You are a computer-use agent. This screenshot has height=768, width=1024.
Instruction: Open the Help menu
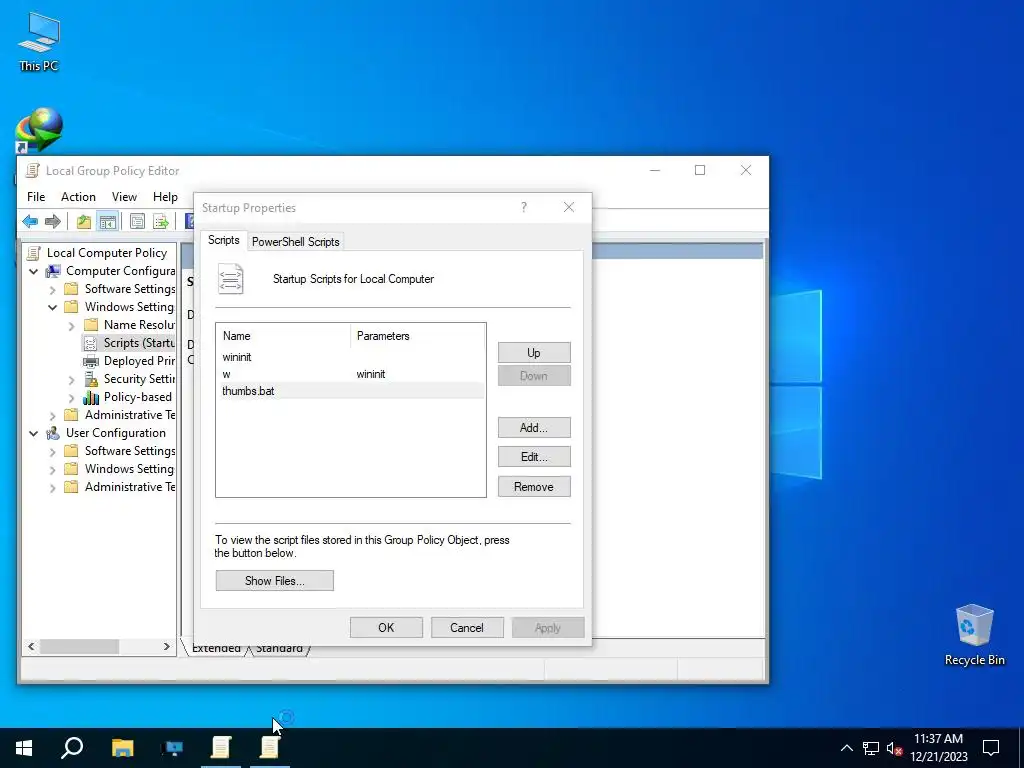click(x=165, y=197)
